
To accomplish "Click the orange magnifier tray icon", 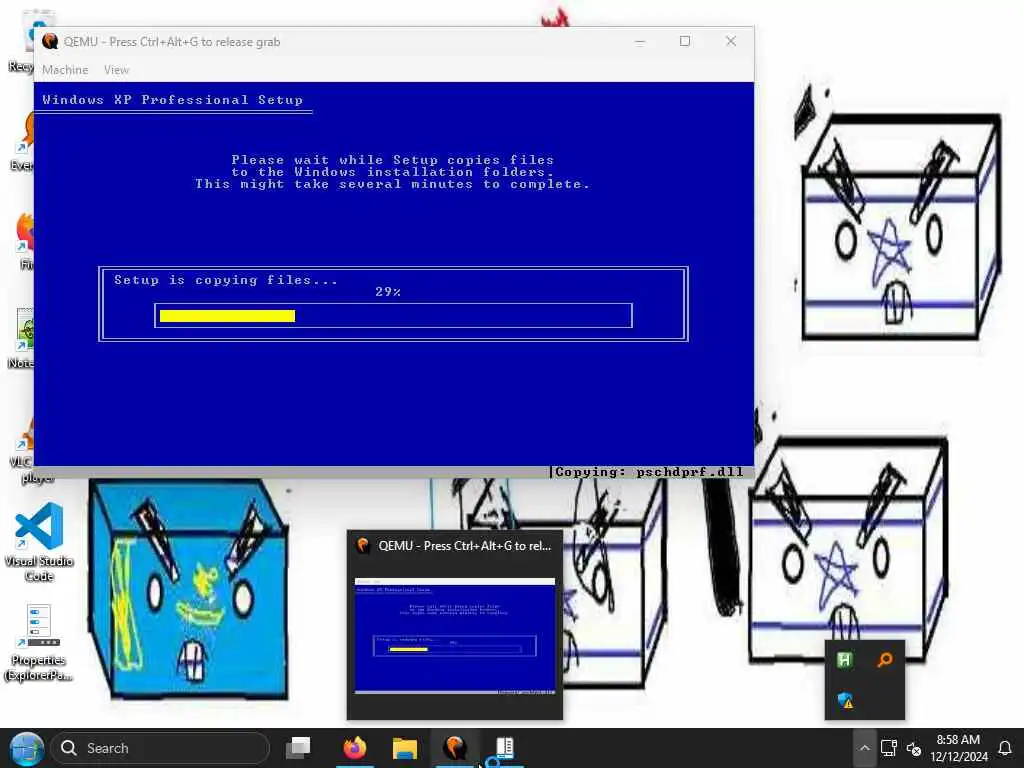I will point(885,660).
